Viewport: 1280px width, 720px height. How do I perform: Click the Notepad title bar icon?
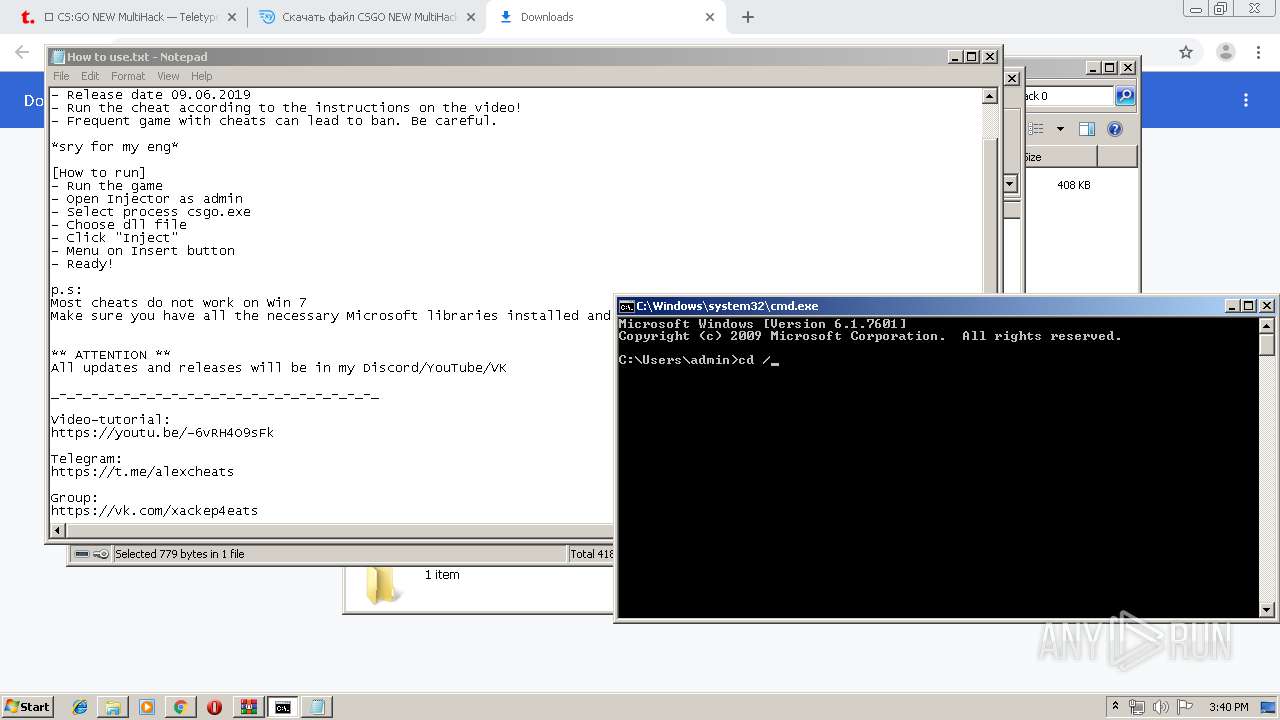click(x=58, y=57)
